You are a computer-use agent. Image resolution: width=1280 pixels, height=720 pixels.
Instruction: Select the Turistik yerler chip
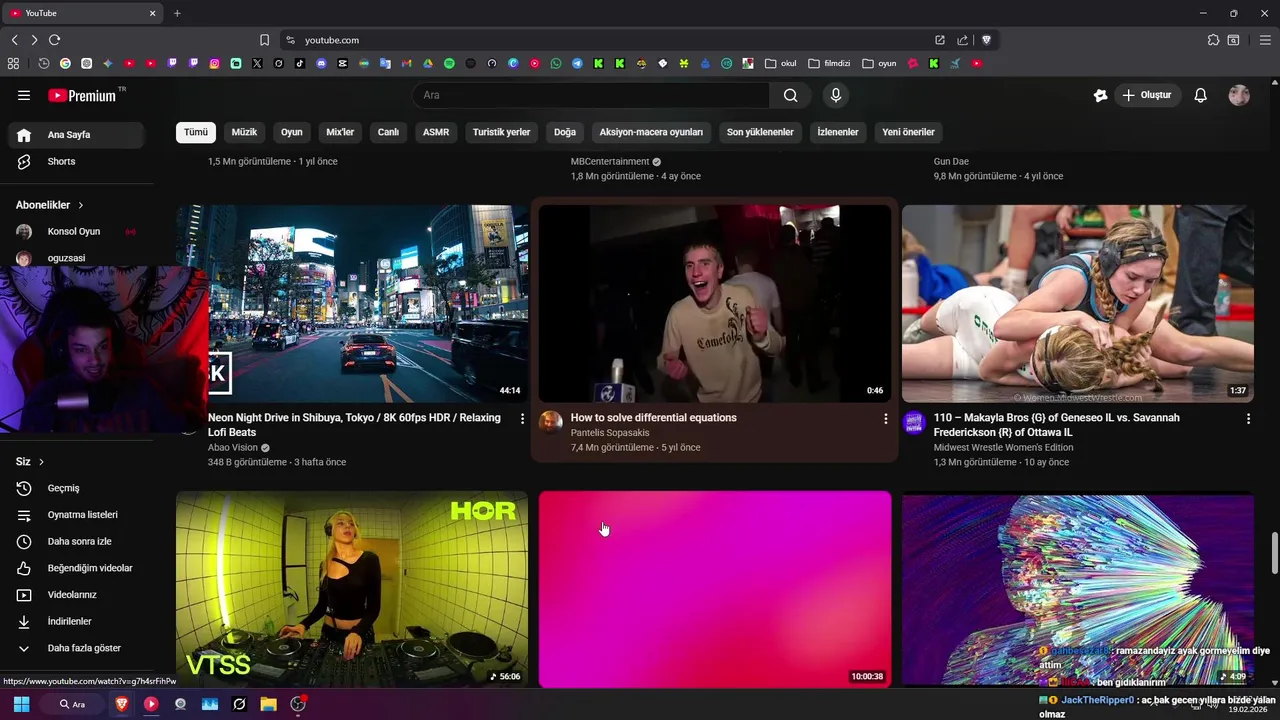click(502, 132)
